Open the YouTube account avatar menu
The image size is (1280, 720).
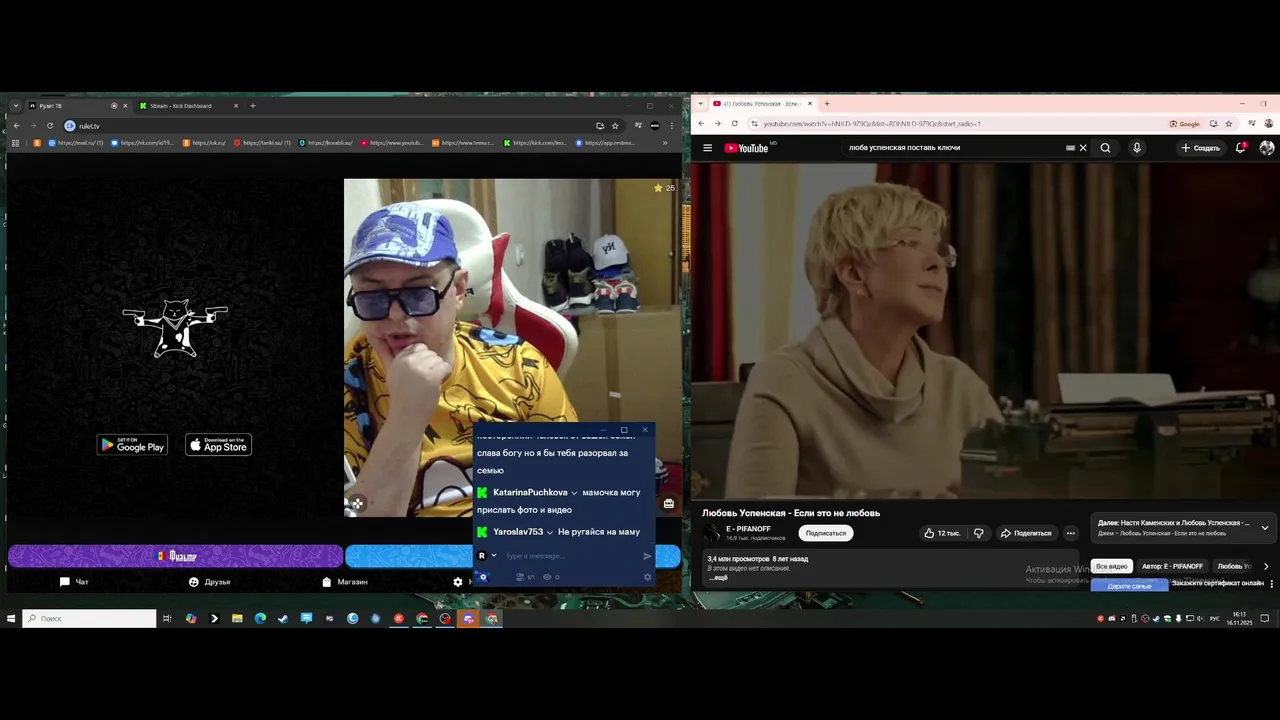coord(1267,148)
